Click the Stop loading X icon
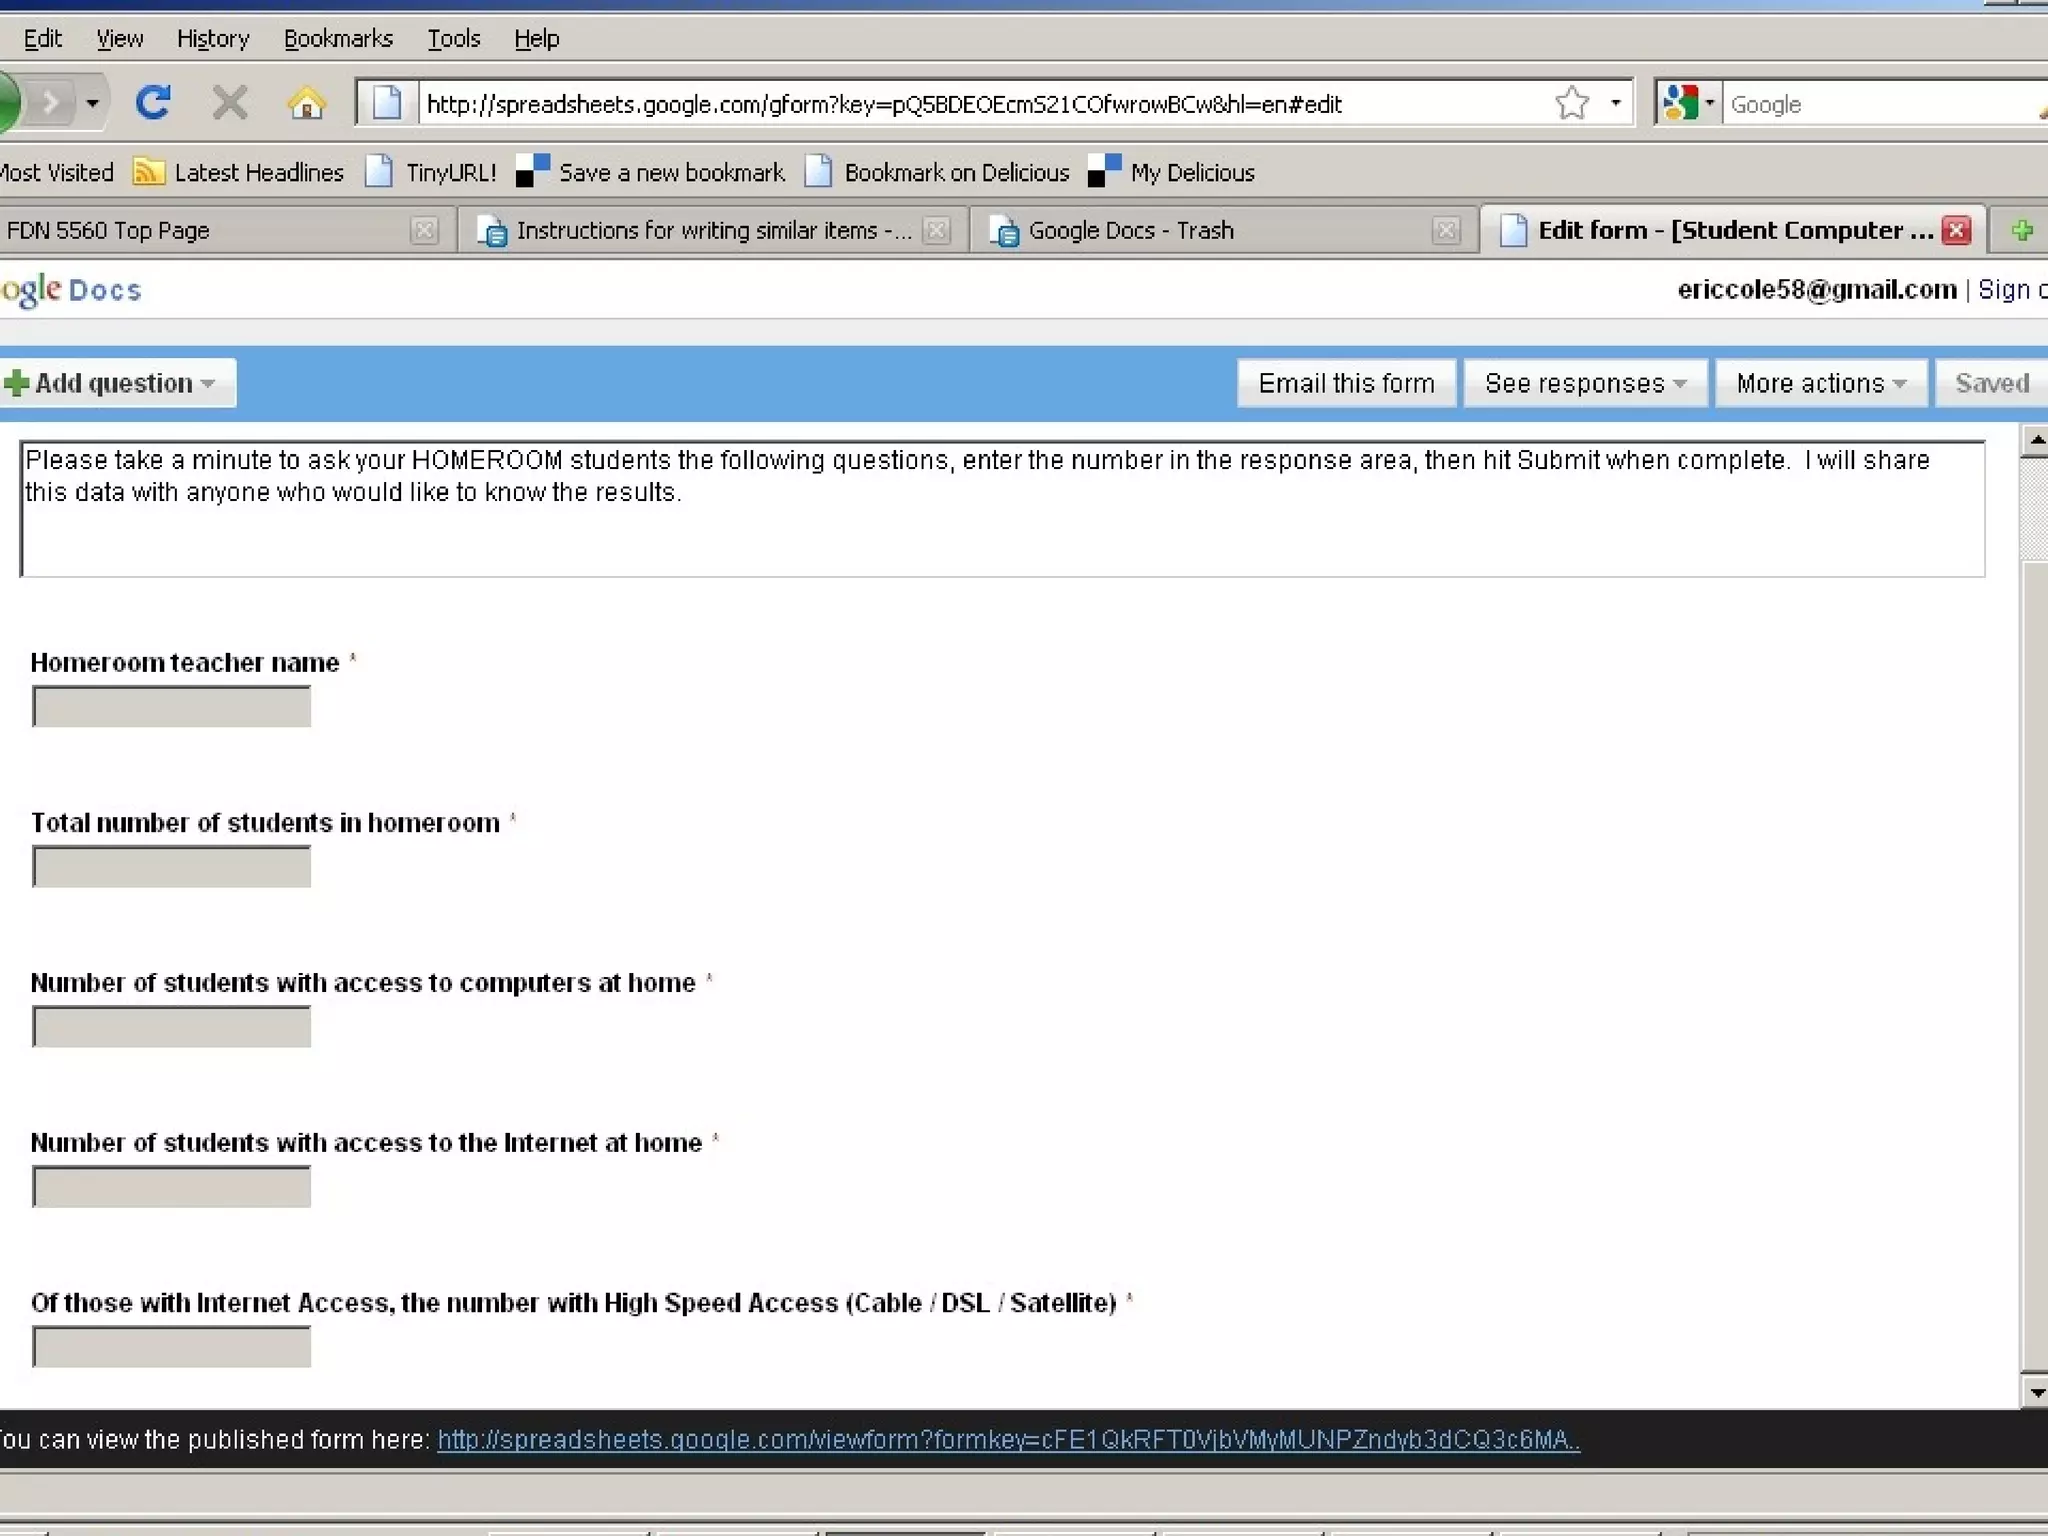Image resolution: width=2048 pixels, height=1536 pixels. (x=230, y=103)
